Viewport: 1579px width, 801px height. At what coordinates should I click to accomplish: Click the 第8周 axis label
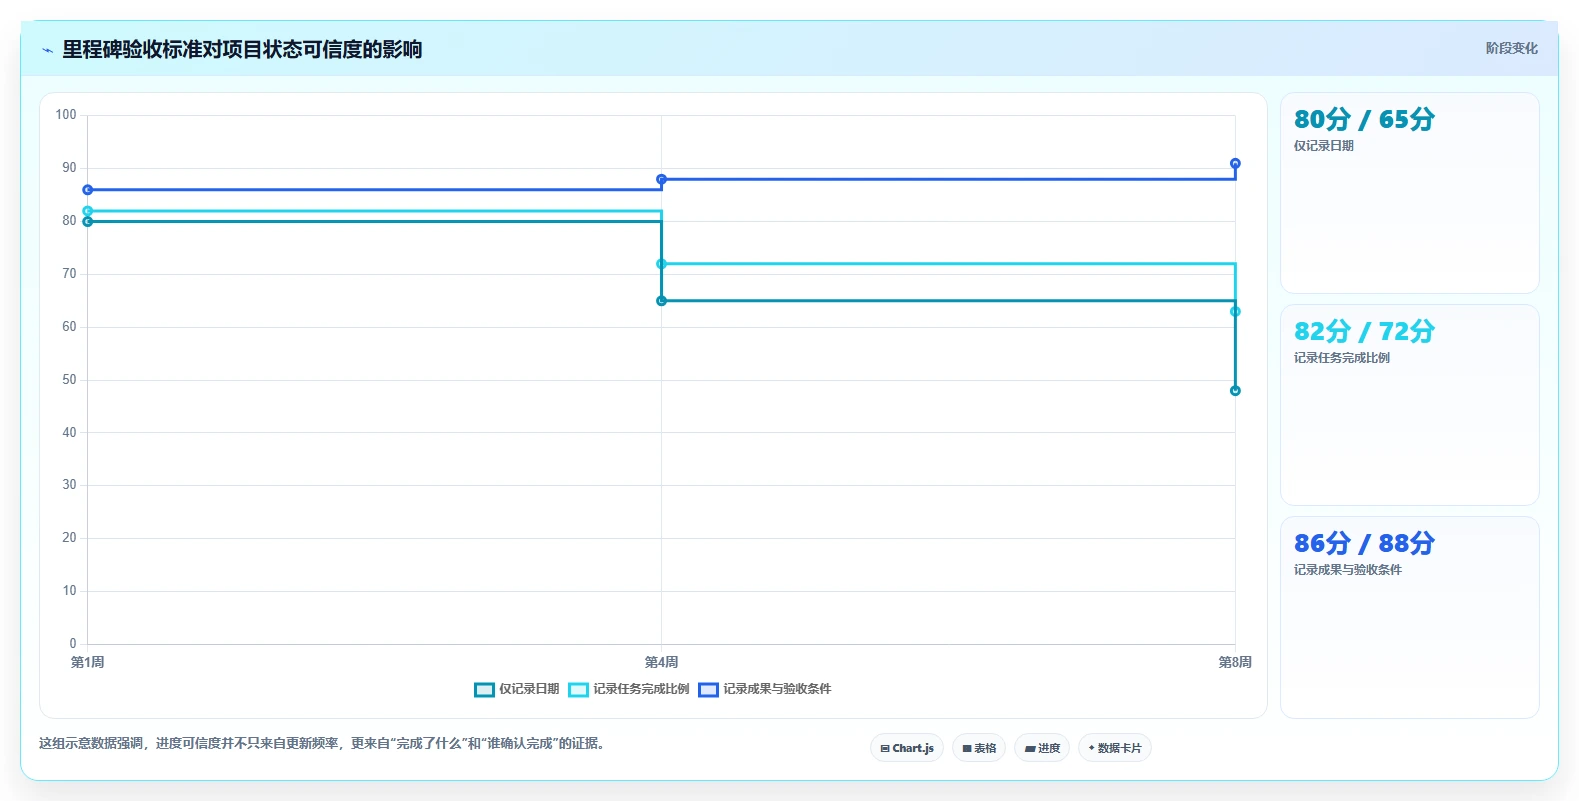click(x=1235, y=663)
